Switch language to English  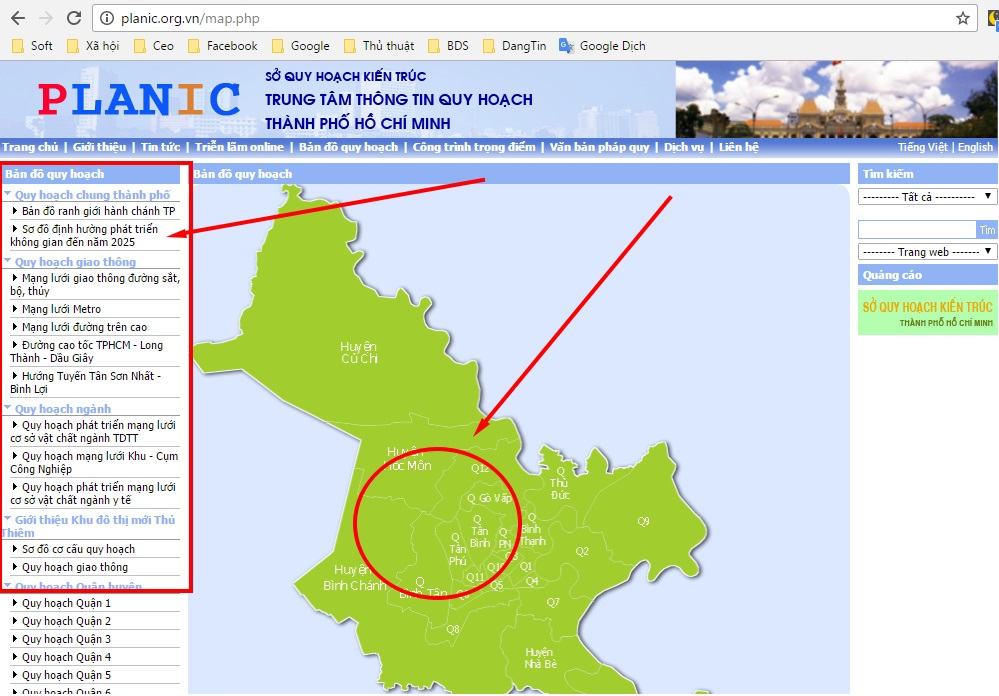click(x=975, y=147)
